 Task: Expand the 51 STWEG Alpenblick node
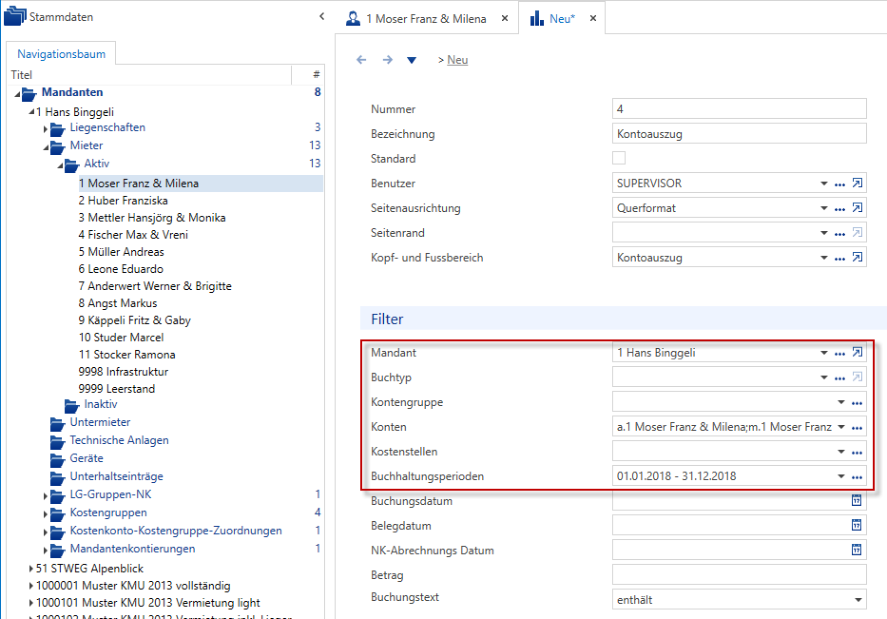coord(31,568)
